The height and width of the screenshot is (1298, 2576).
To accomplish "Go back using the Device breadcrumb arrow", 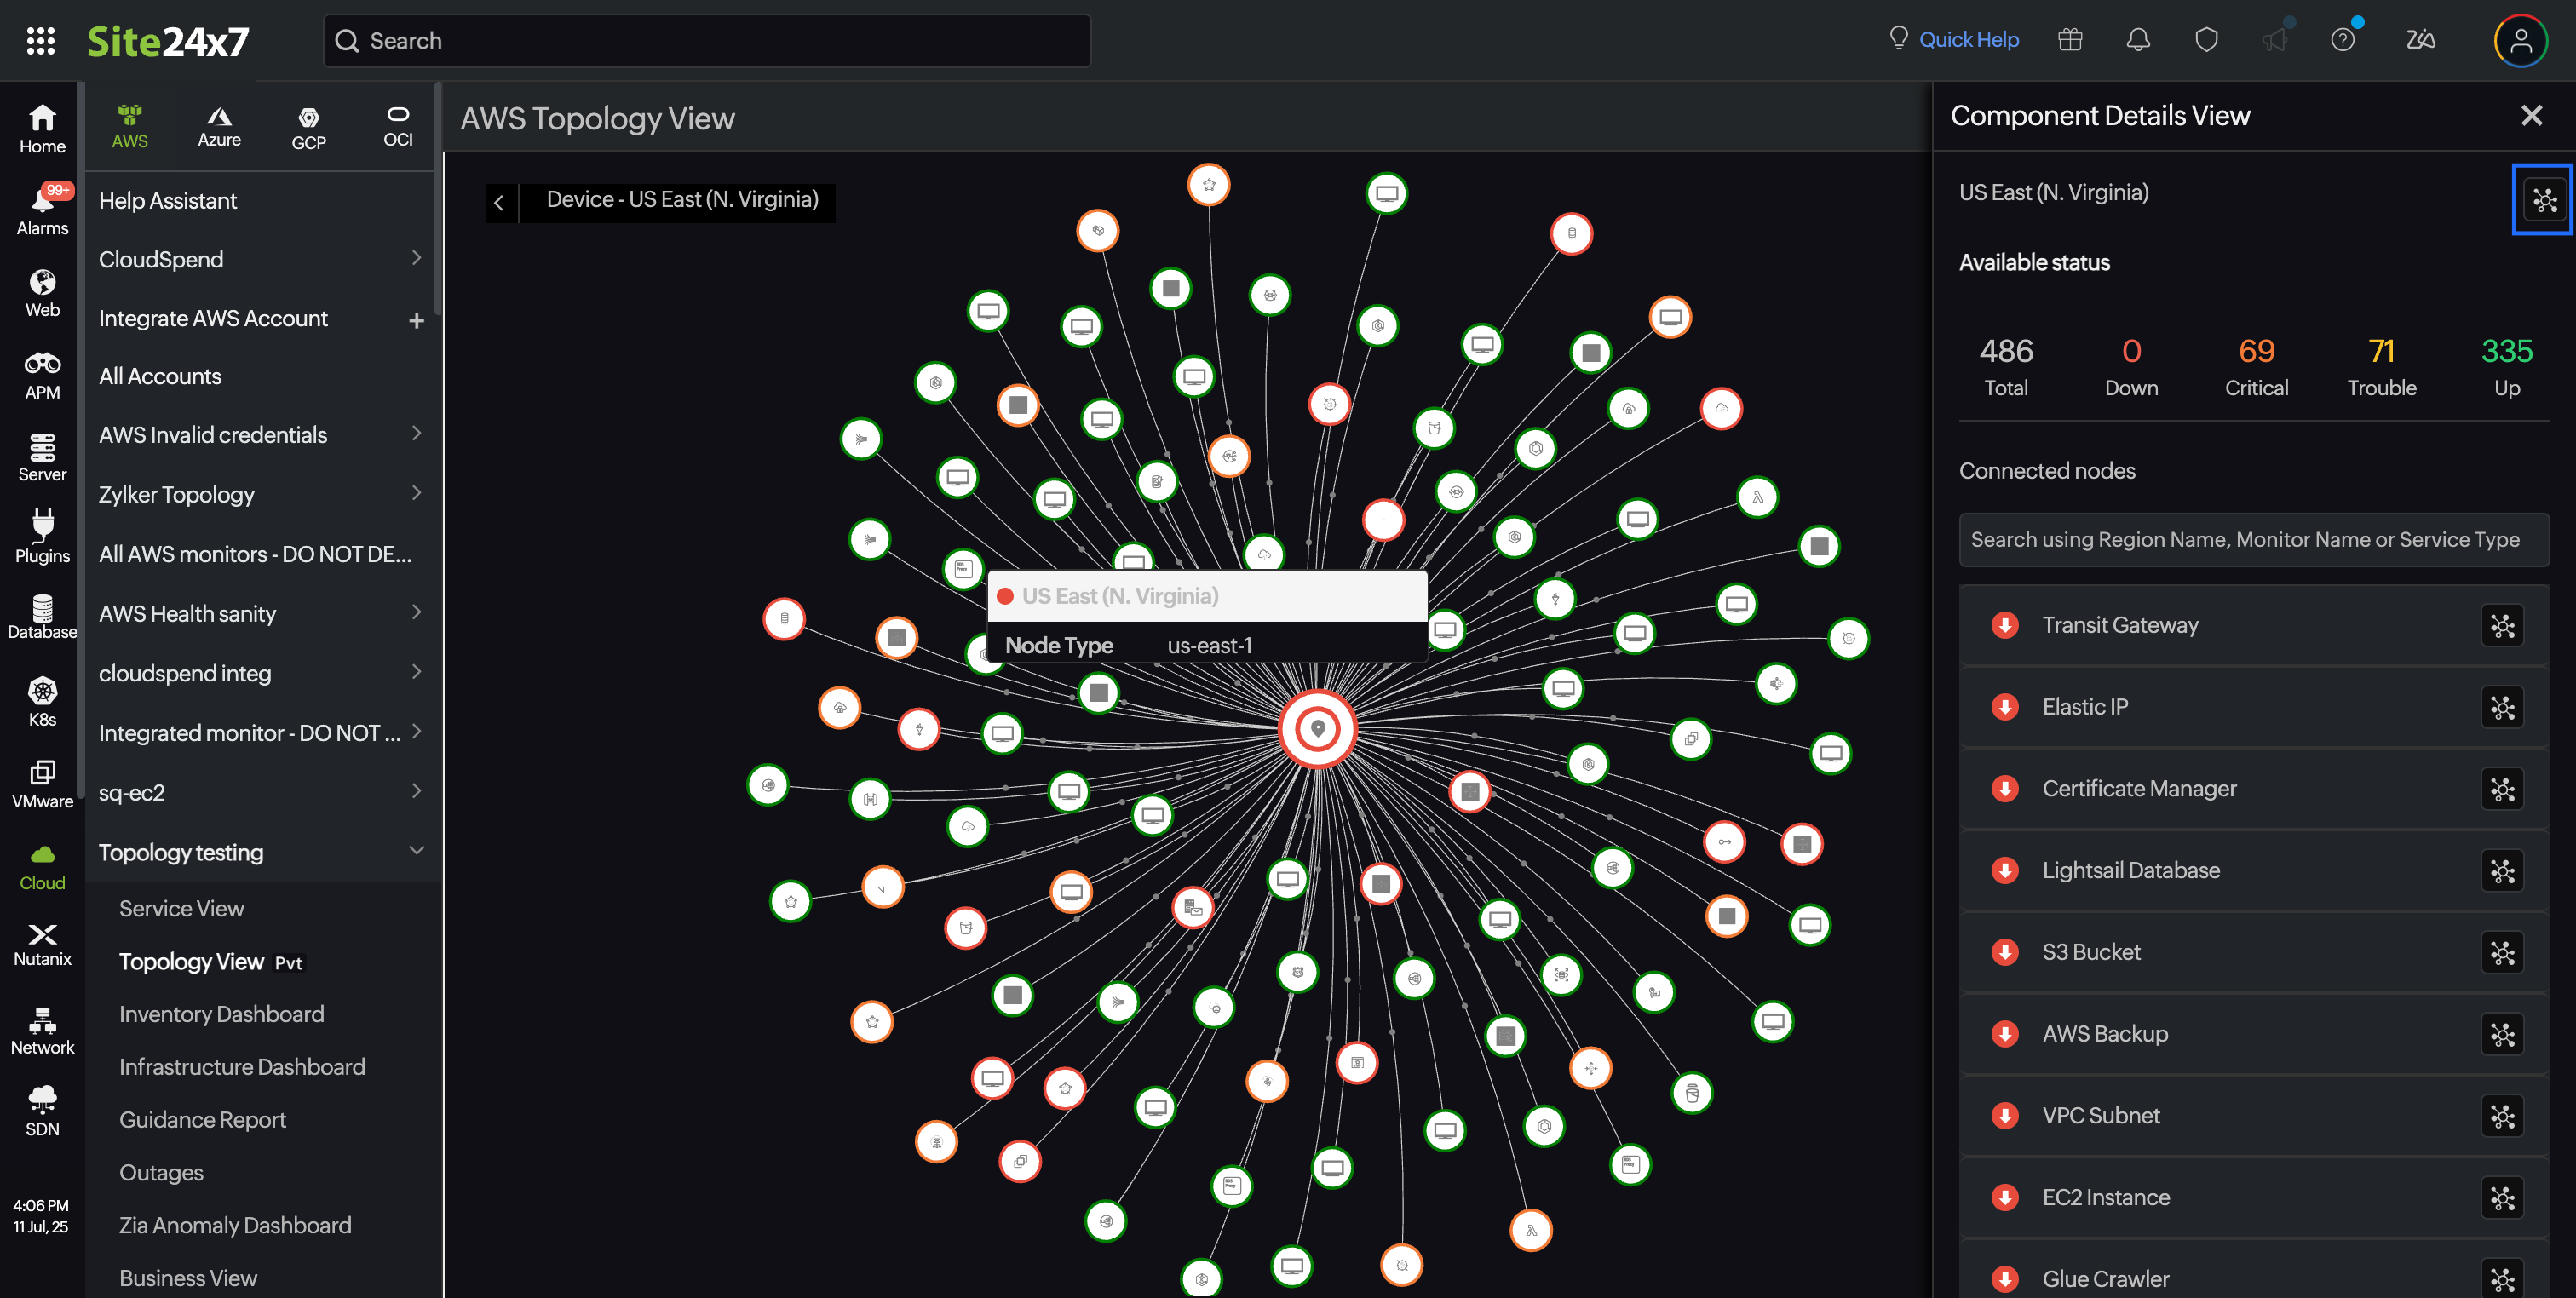I will point(499,202).
